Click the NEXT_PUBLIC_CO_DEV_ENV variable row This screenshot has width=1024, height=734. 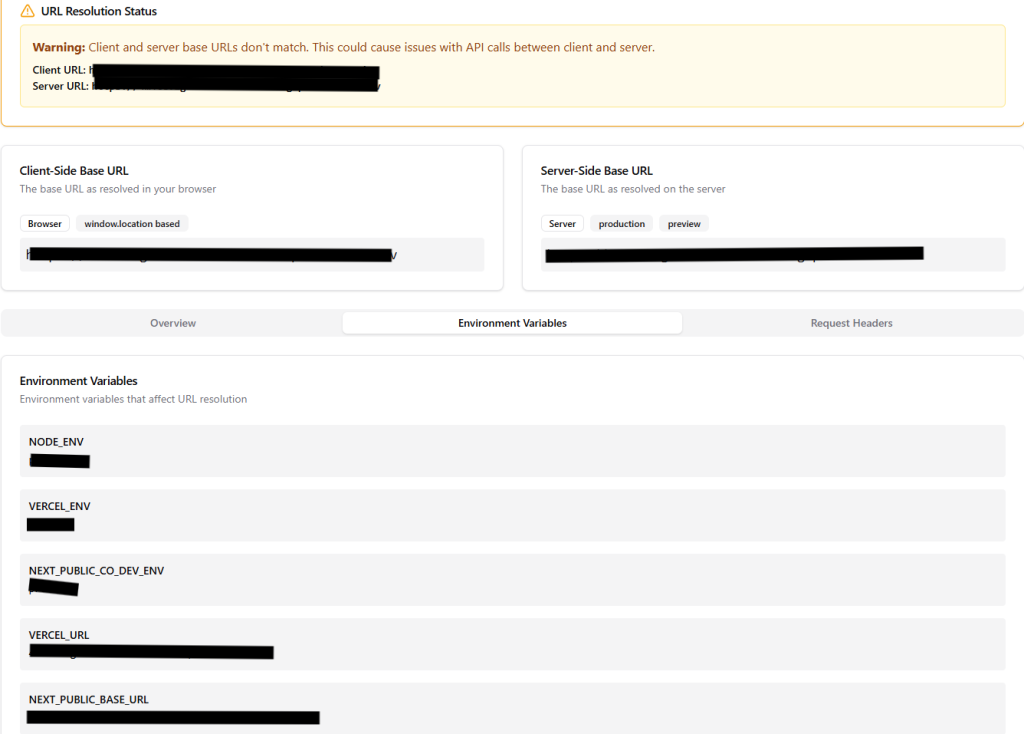click(x=512, y=579)
